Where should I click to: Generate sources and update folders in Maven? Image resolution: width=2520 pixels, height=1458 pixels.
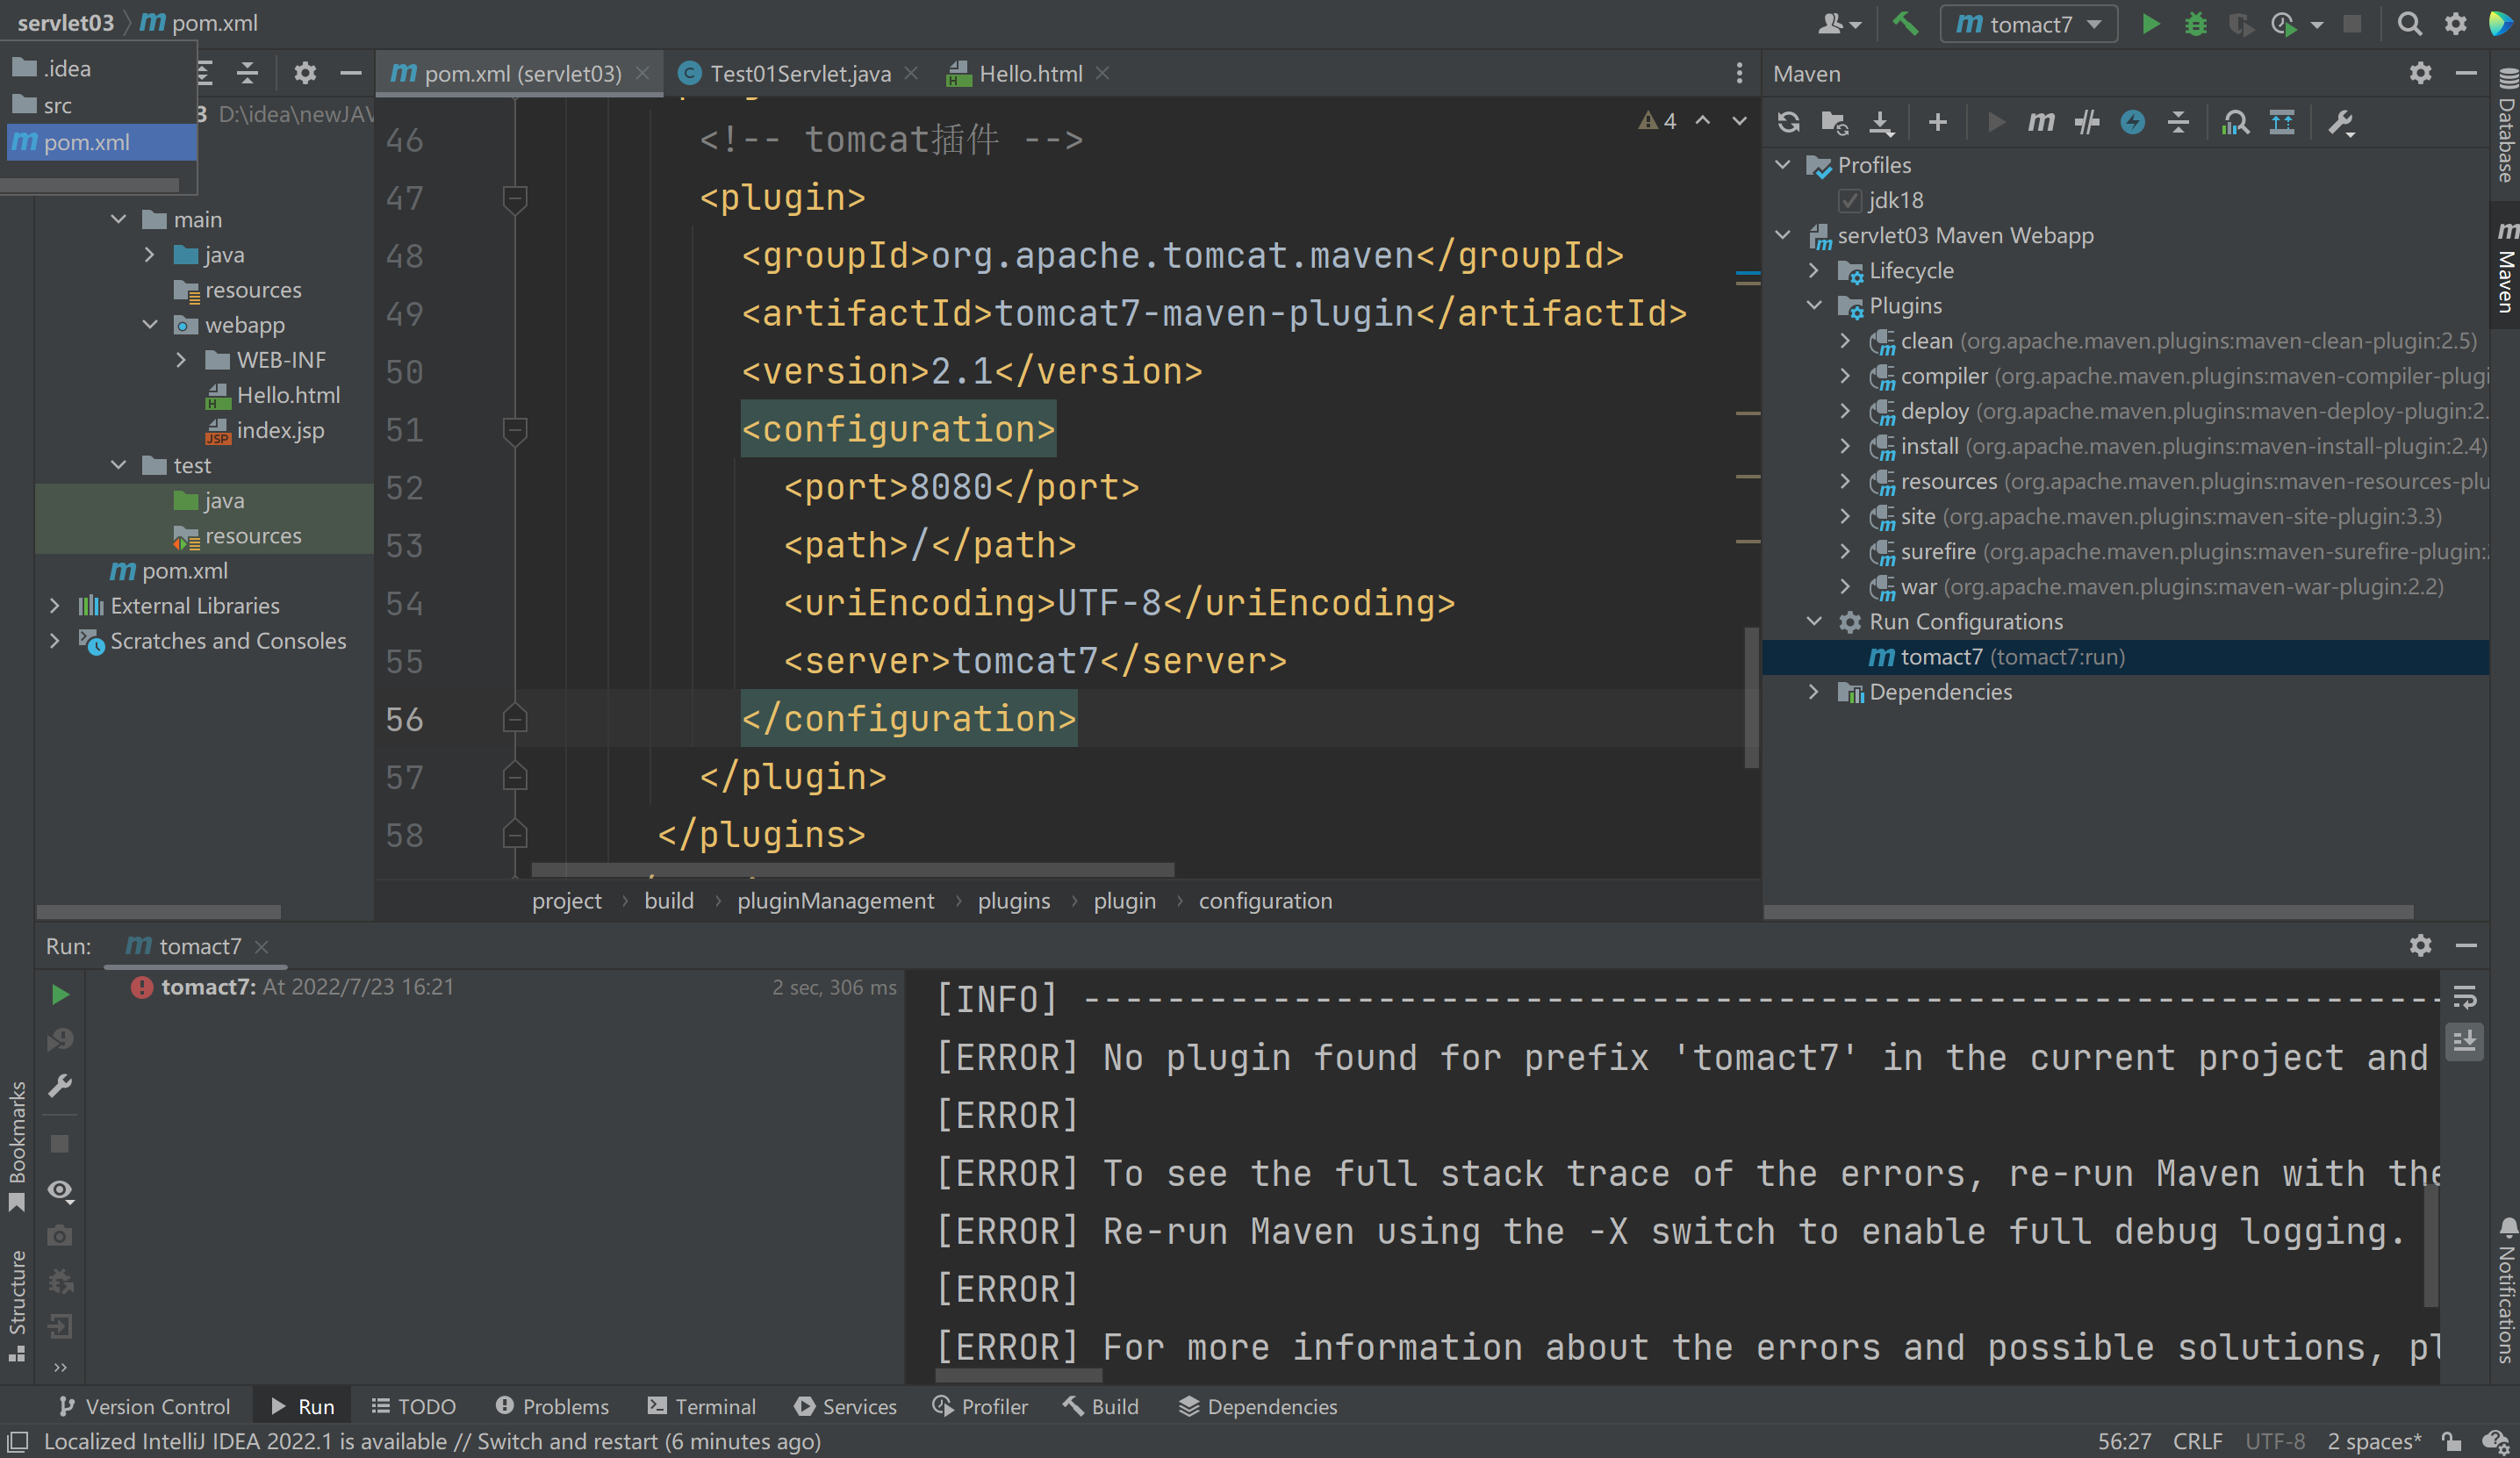pos(1834,123)
